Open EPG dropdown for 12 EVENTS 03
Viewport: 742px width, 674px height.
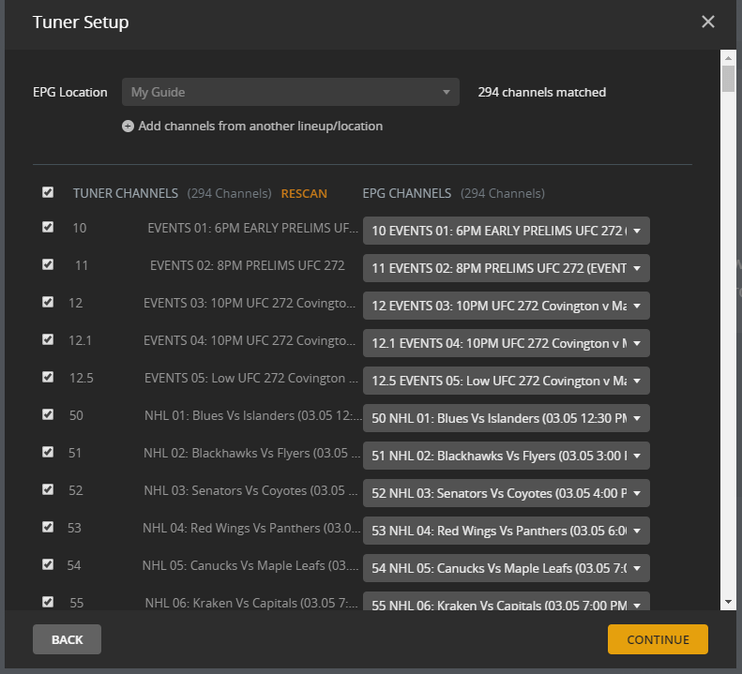[506, 306]
